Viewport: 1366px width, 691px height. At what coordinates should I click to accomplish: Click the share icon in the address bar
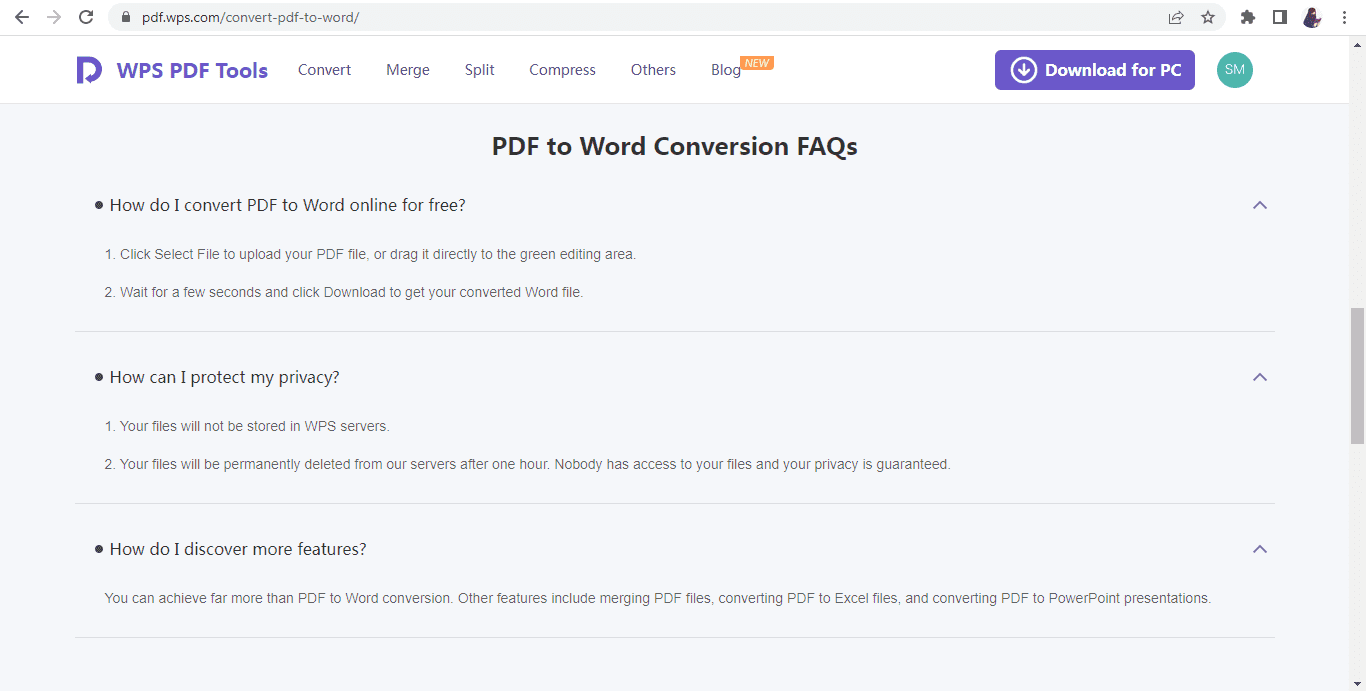click(1176, 17)
